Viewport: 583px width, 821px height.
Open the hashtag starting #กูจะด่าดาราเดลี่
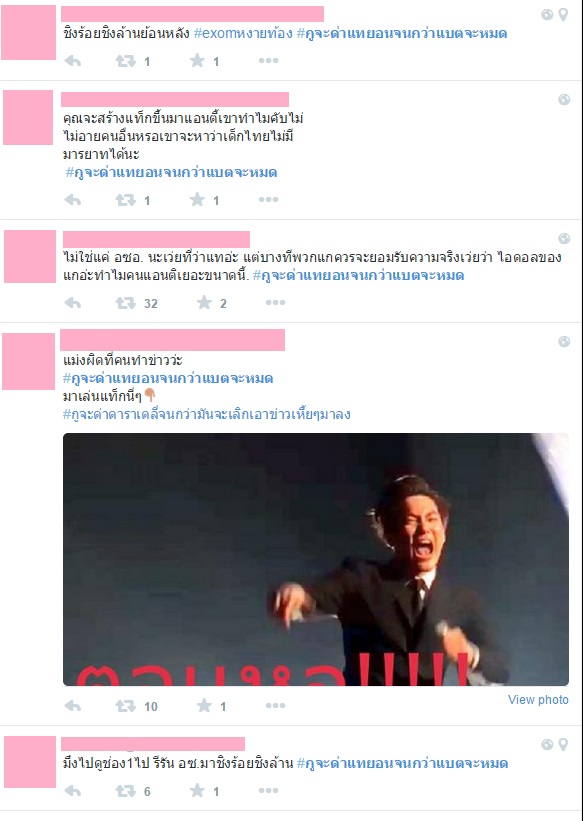[x=206, y=415]
